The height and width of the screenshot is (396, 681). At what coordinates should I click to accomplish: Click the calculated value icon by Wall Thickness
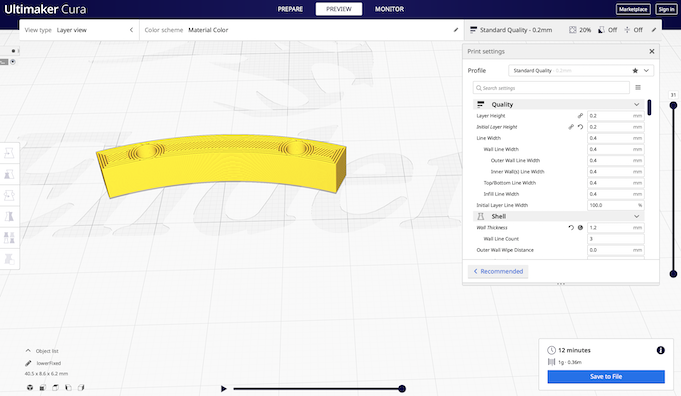[x=580, y=228]
